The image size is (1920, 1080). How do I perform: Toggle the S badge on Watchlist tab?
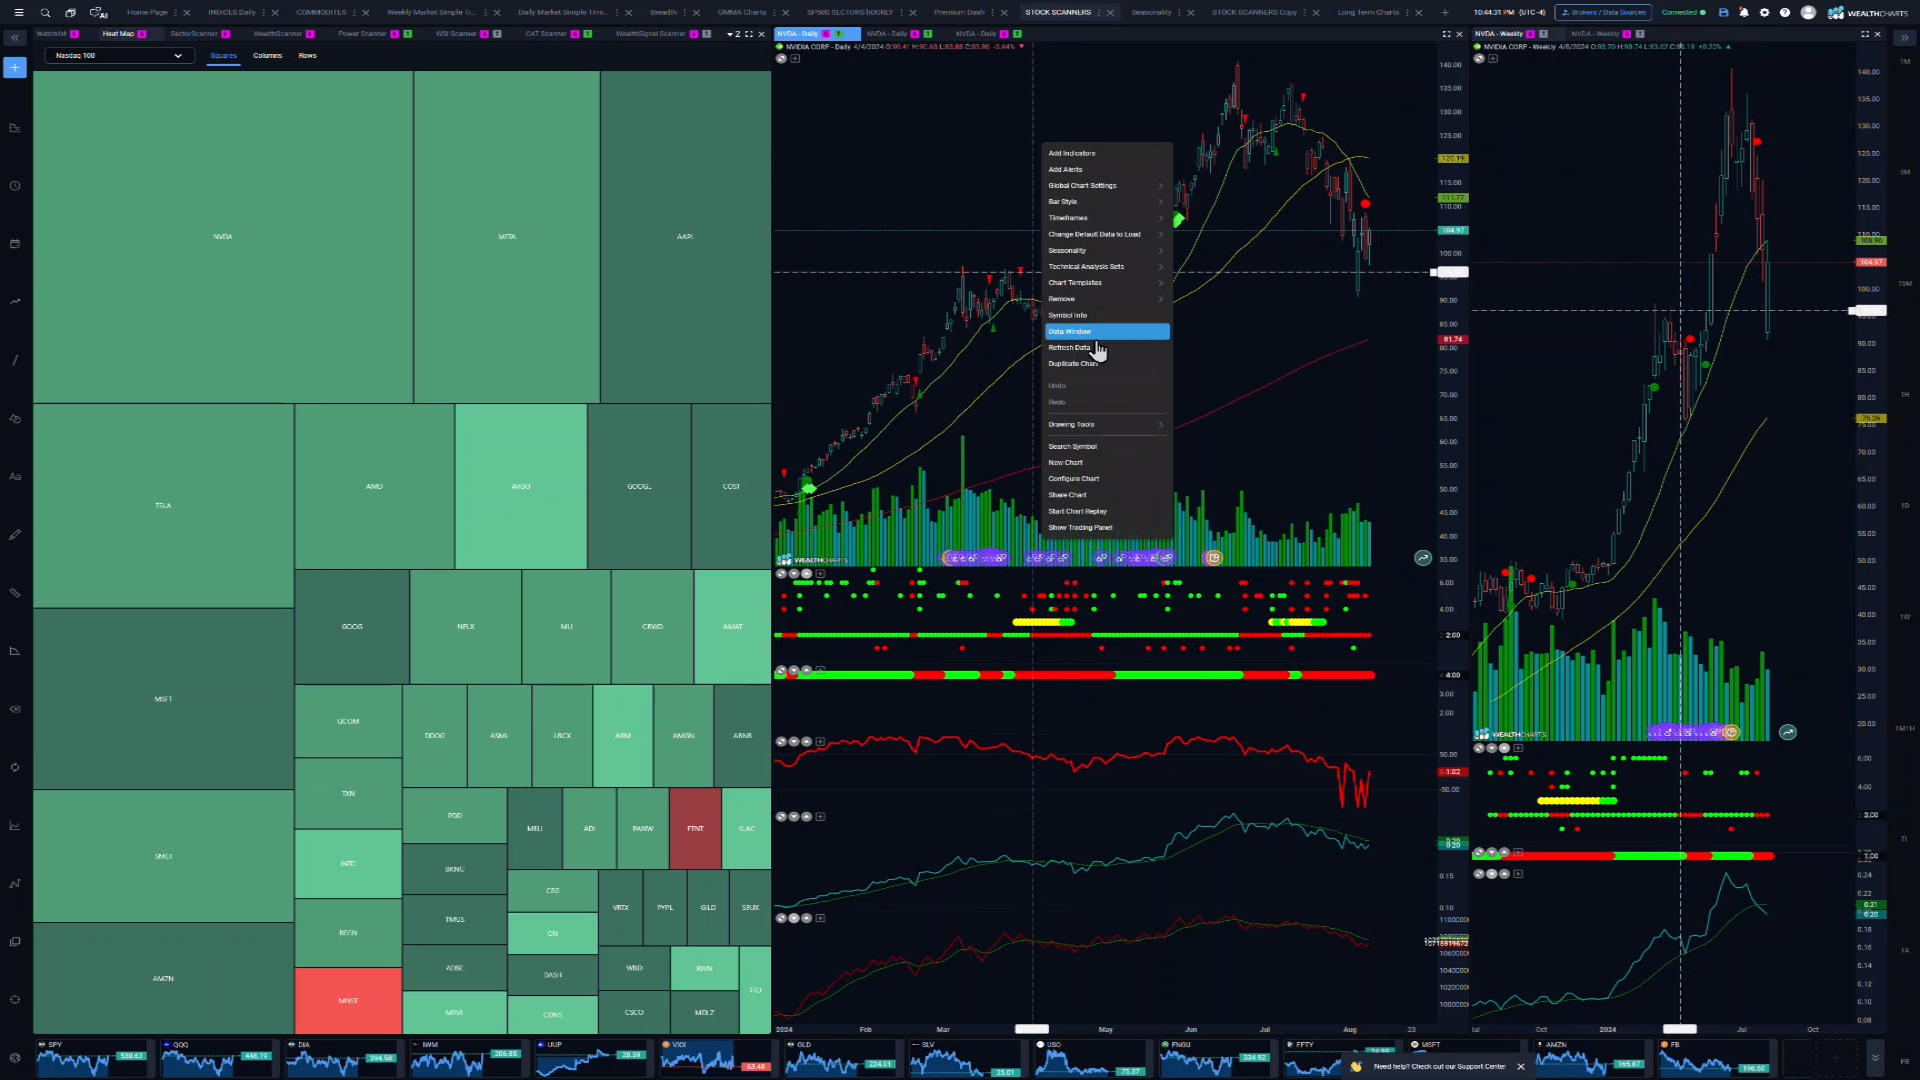pyautogui.click(x=74, y=34)
